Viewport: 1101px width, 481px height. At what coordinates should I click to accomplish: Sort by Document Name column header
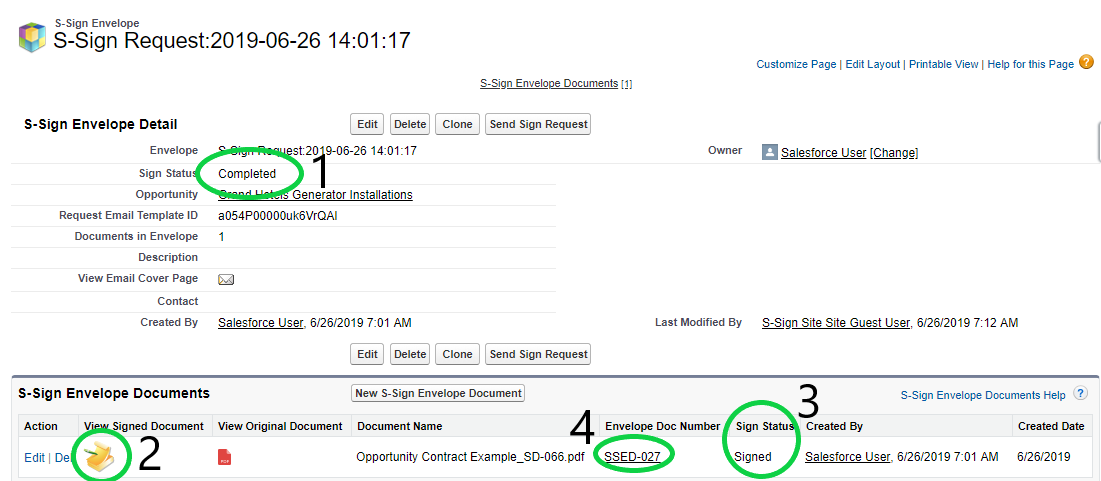pos(400,426)
